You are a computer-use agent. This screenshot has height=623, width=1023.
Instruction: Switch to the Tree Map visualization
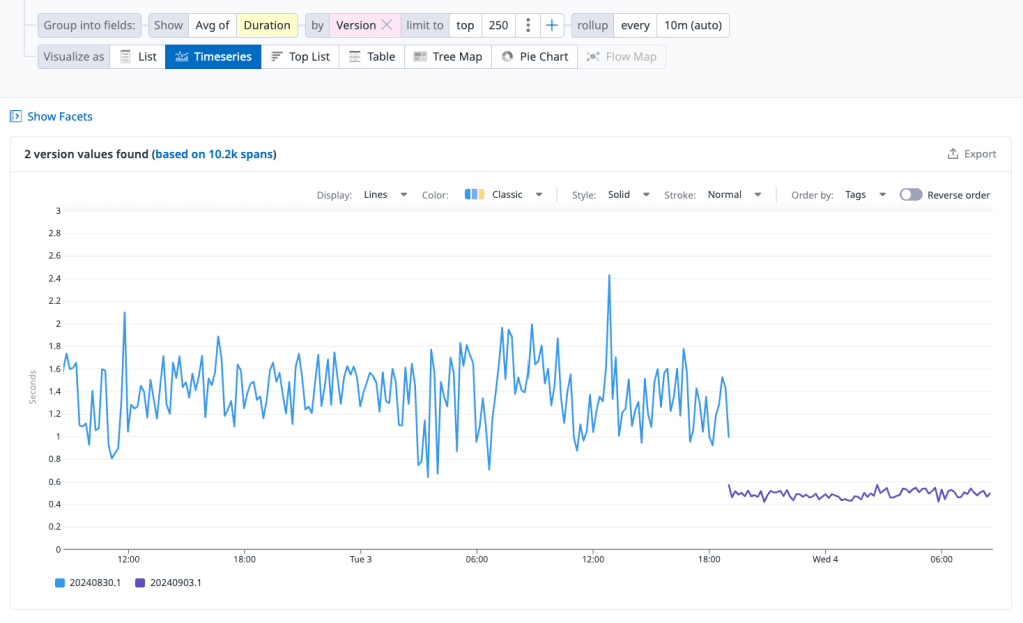pyautogui.click(x=447, y=57)
